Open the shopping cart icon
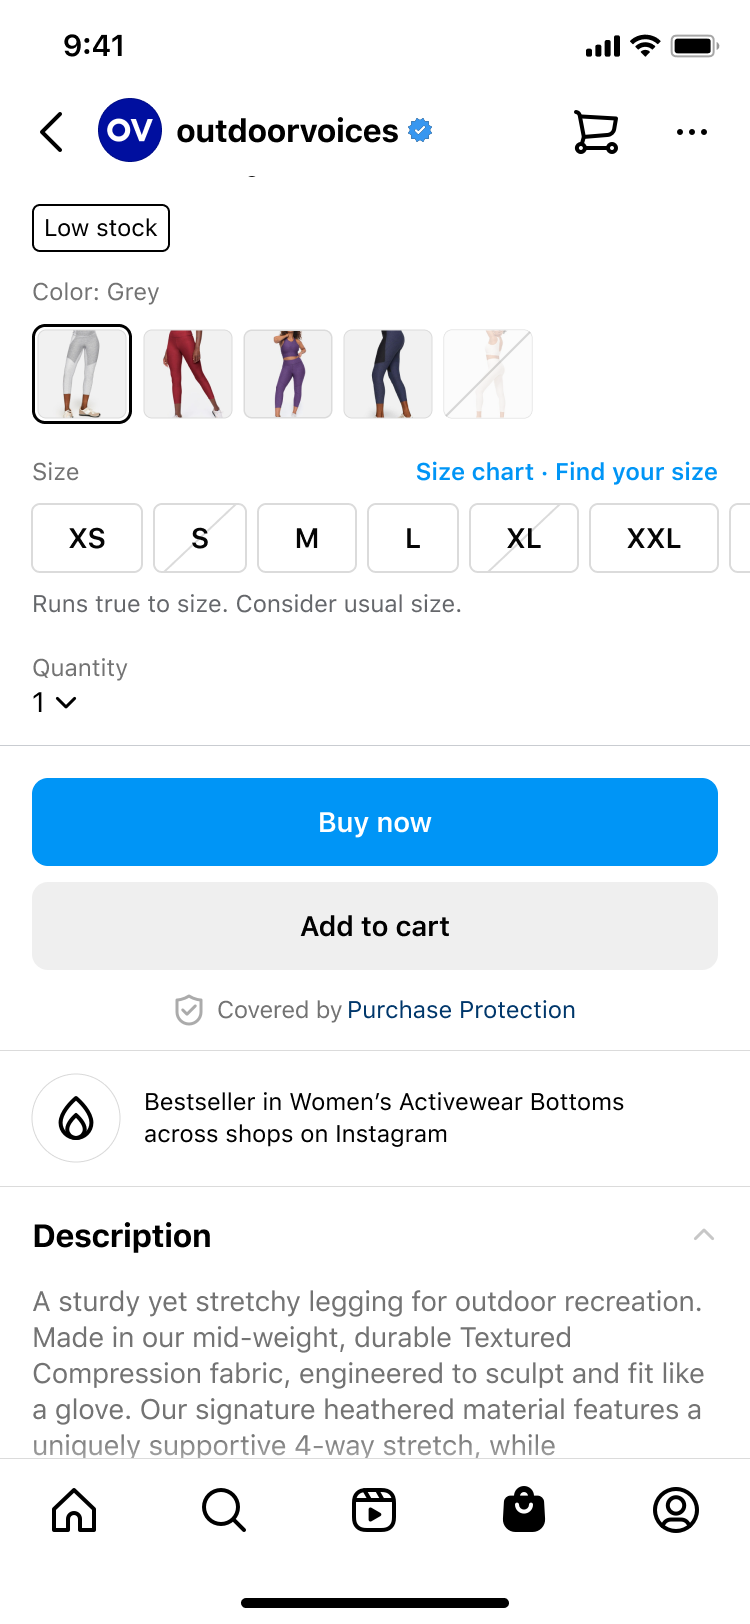The image size is (750, 1624). coord(596,131)
